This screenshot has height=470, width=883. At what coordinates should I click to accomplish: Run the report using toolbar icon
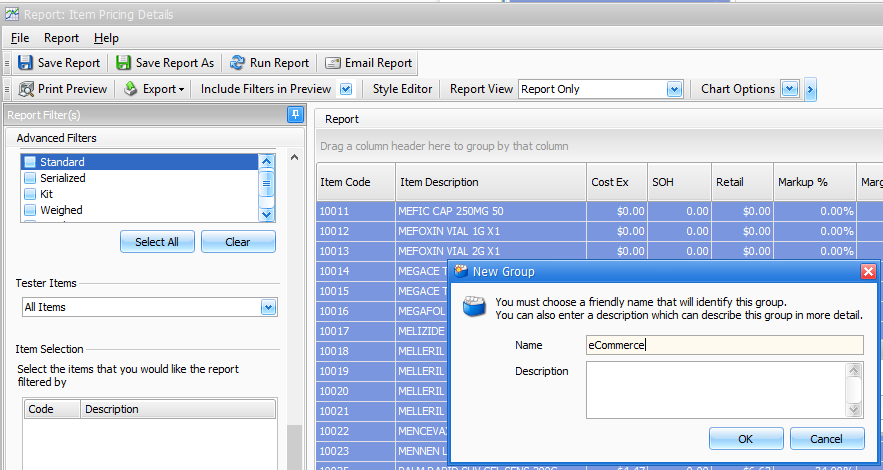coord(237,63)
